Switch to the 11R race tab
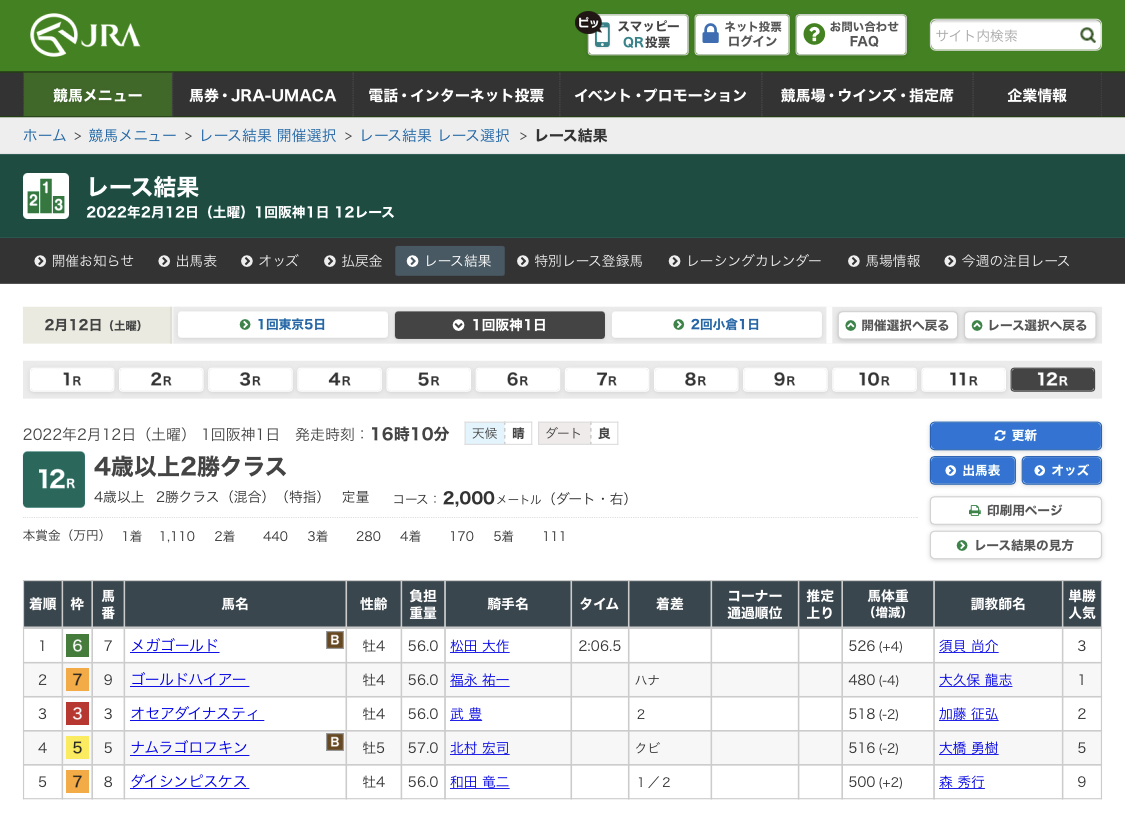 (963, 380)
